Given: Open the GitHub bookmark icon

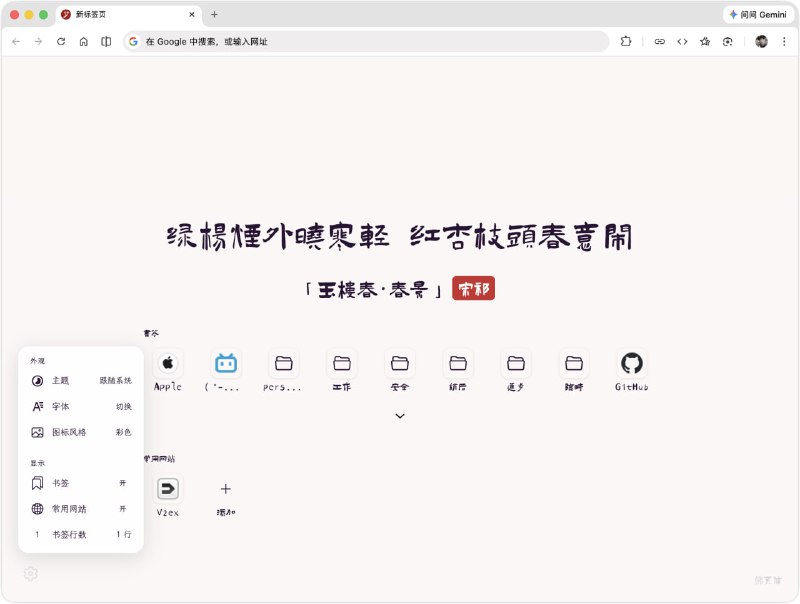Looking at the screenshot, I should 631,365.
